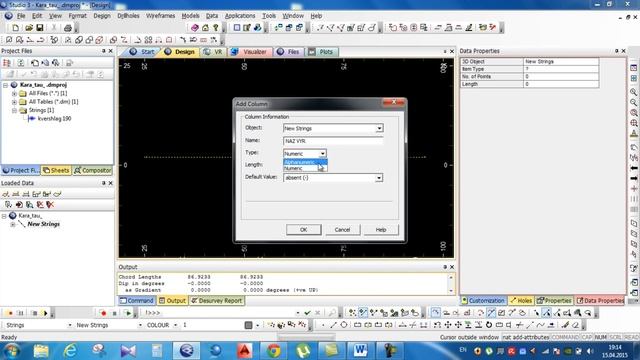The height and width of the screenshot is (360, 640).
Task: Save project with floppy disk icon
Action: (40, 28)
